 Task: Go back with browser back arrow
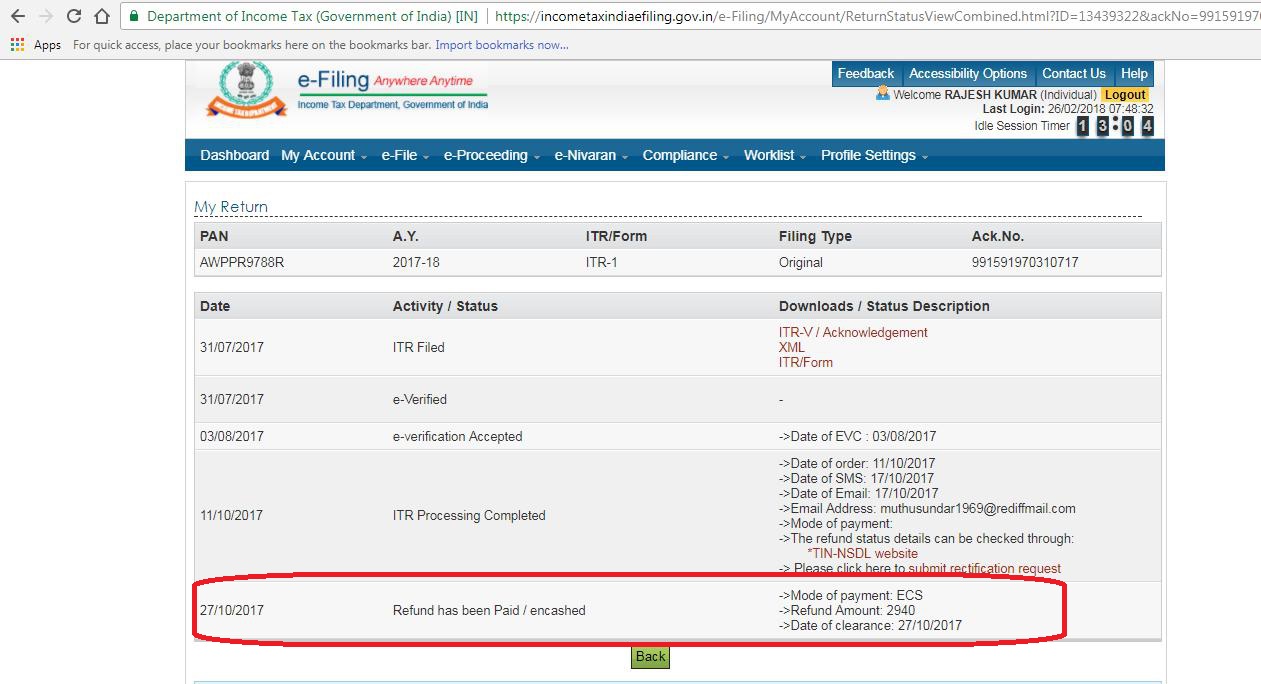pos(17,16)
